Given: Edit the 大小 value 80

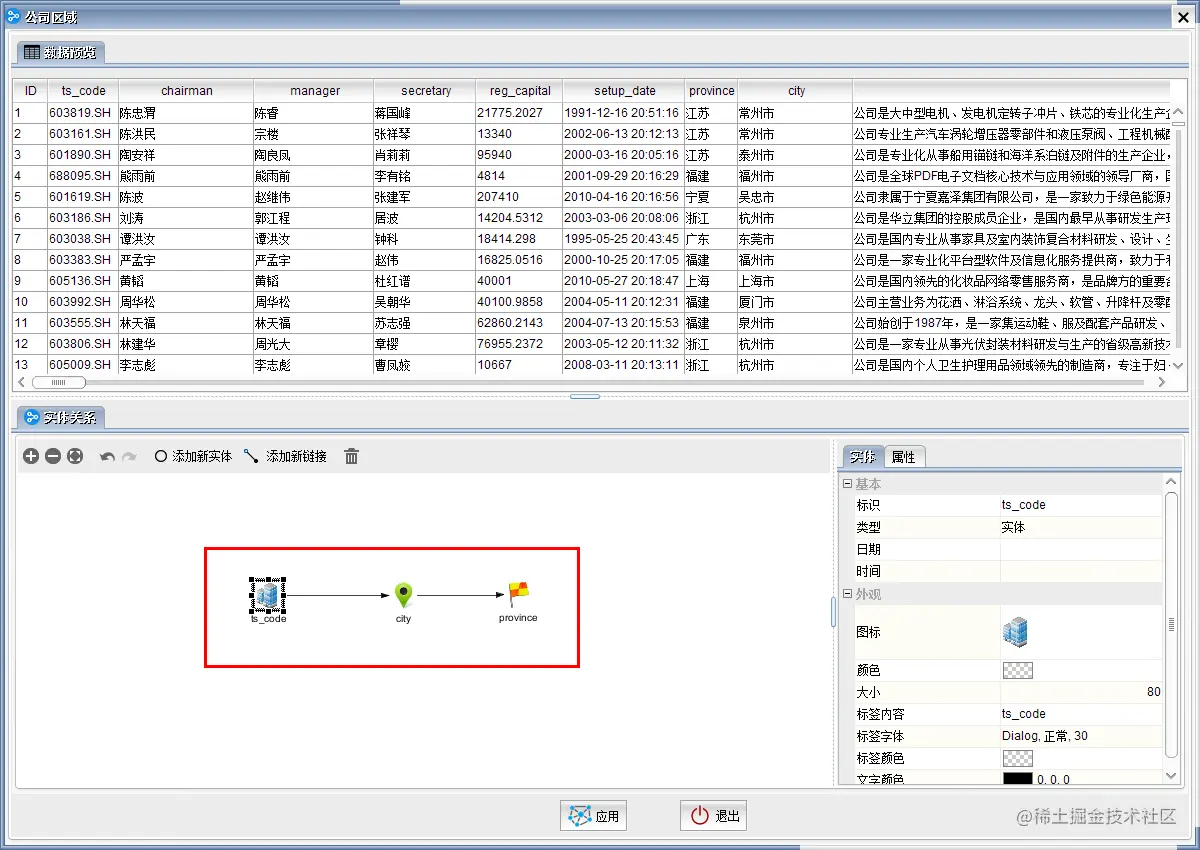Looking at the screenshot, I should click(x=1082, y=692).
